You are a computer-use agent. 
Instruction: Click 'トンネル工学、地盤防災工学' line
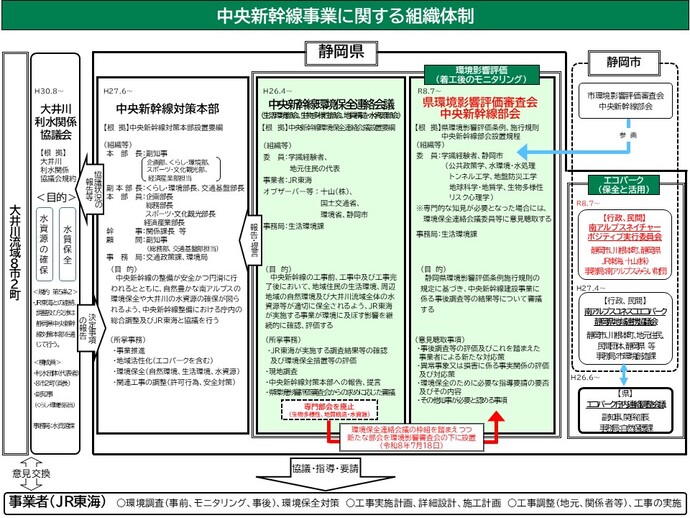pyautogui.click(x=493, y=176)
